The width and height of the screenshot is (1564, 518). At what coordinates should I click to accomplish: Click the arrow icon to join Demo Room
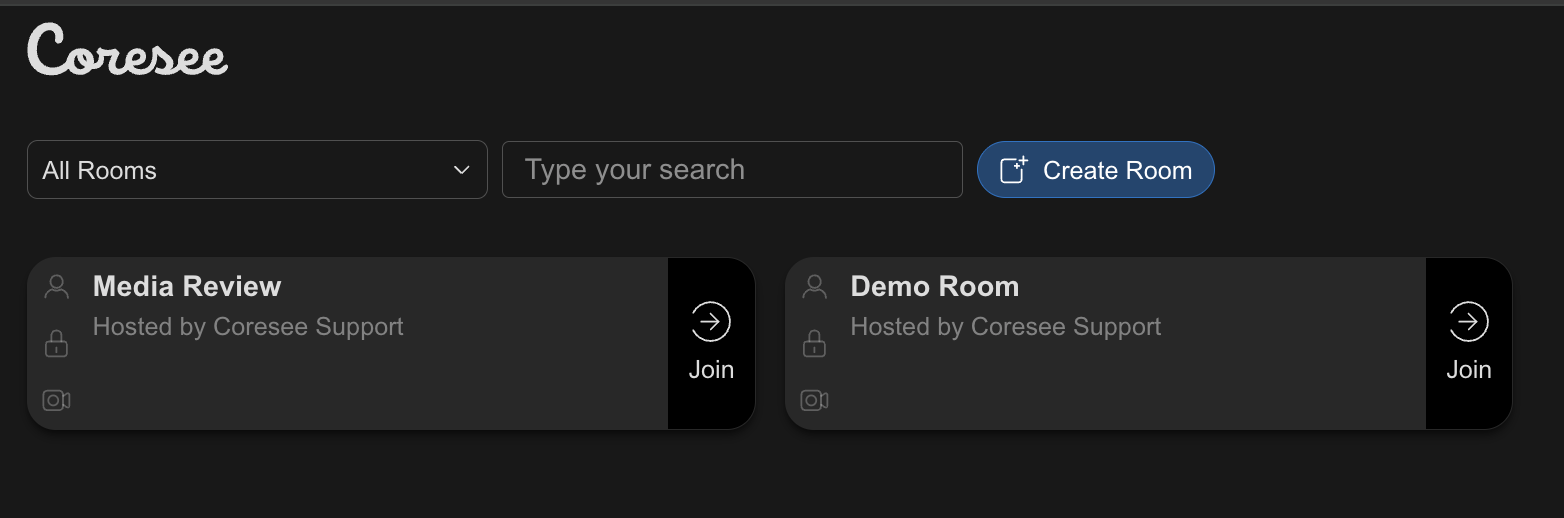point(1469,322)
